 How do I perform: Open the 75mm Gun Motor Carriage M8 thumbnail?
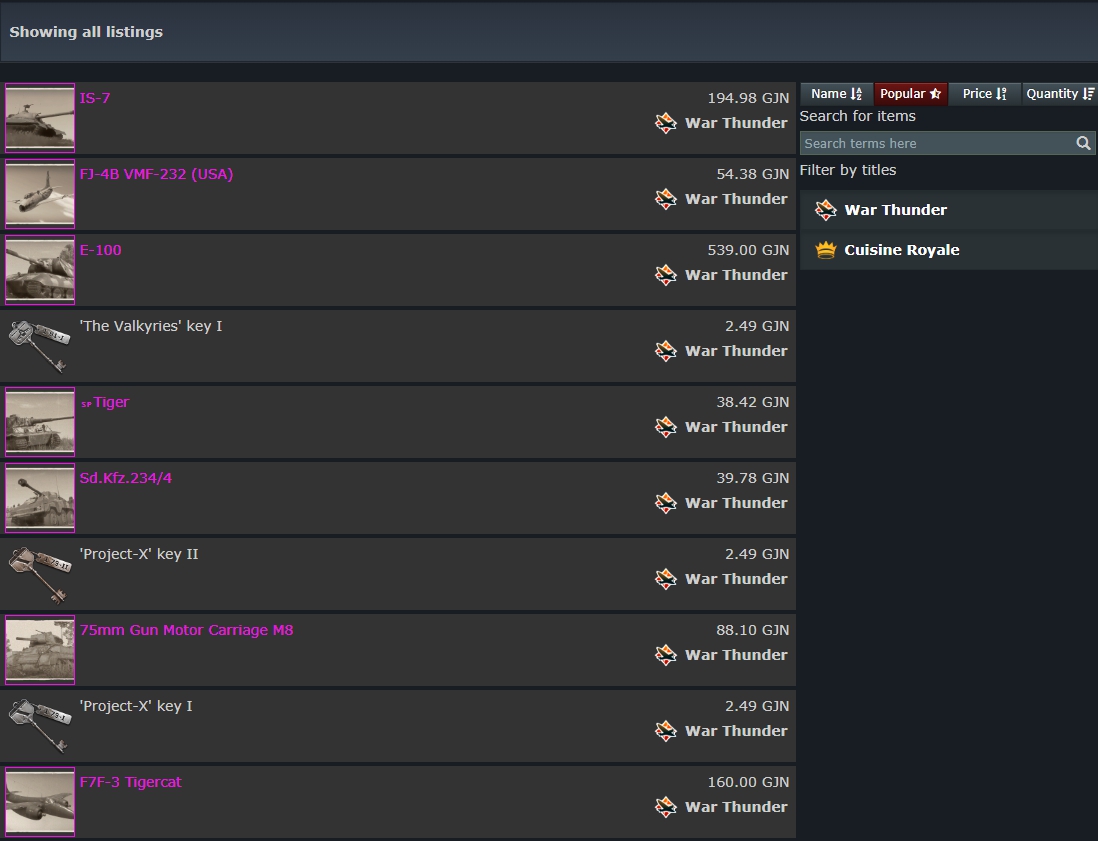coord(40,650)
